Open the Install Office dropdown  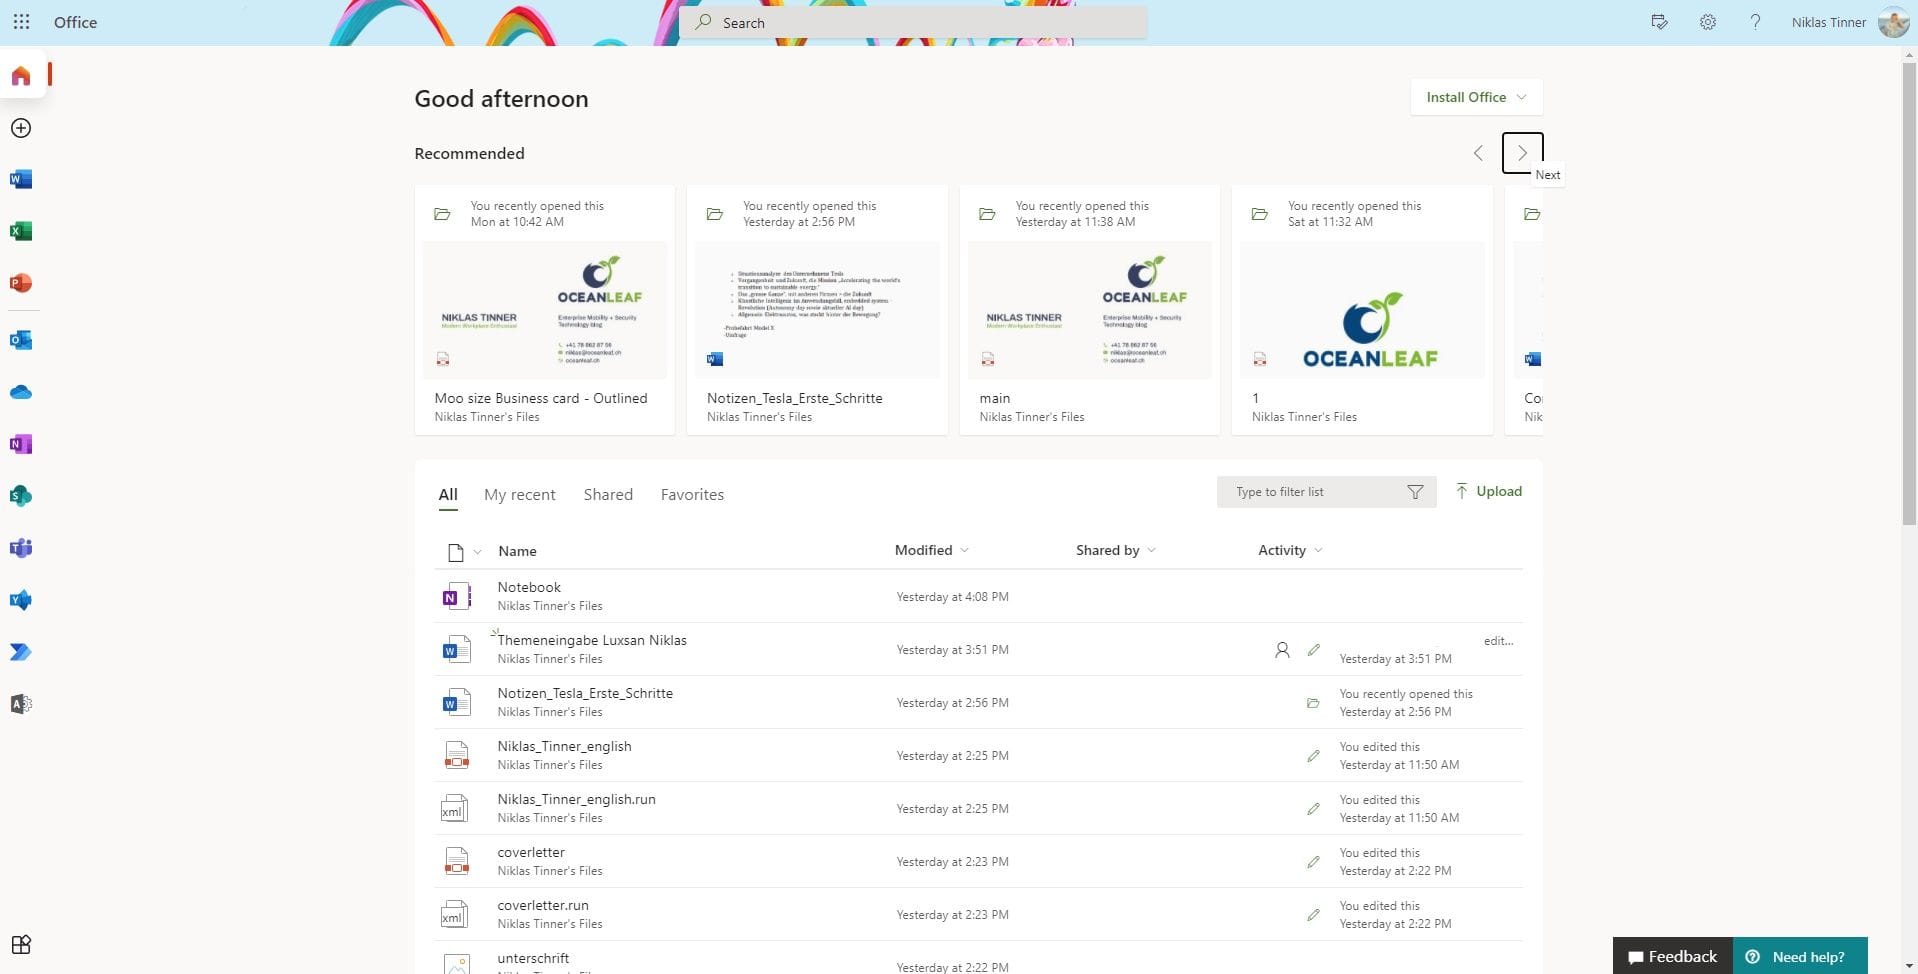click(1474, 97)
